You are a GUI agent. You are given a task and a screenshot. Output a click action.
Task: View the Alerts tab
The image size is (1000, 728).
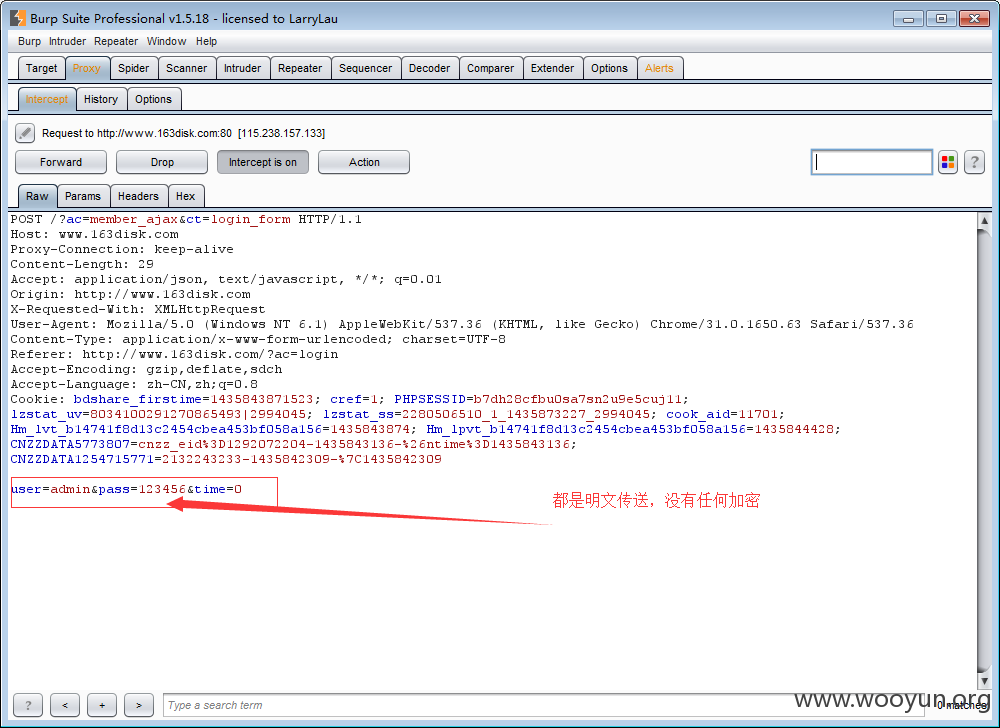tap(659, 68)
